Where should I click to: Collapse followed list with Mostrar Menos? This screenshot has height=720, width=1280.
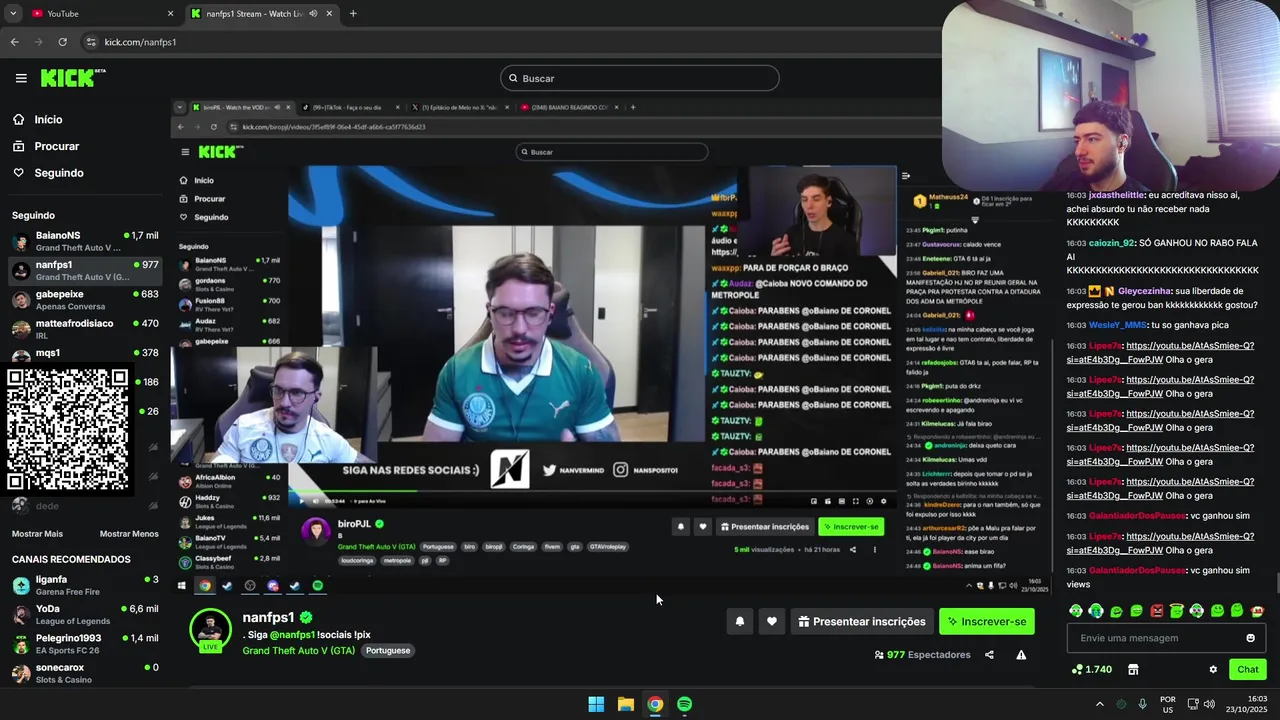[x=129, y=534]
